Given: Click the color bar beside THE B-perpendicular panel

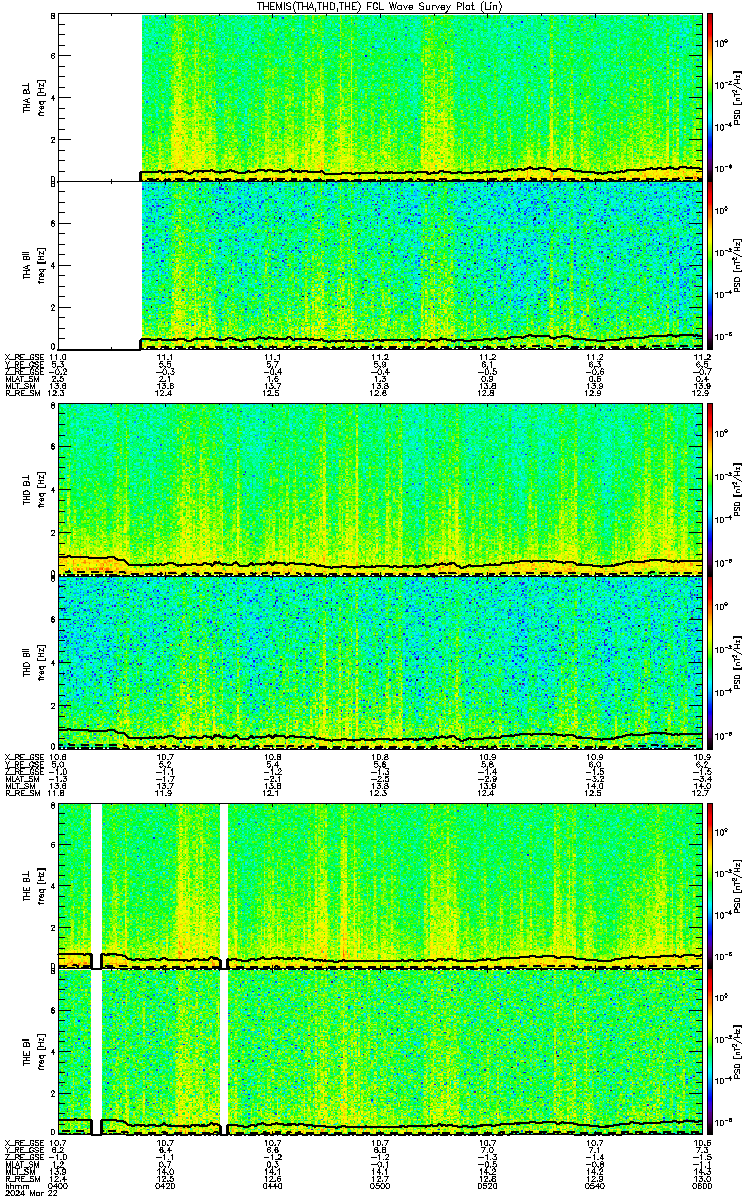Looking at the screenshot, I should tap(711, 885).
